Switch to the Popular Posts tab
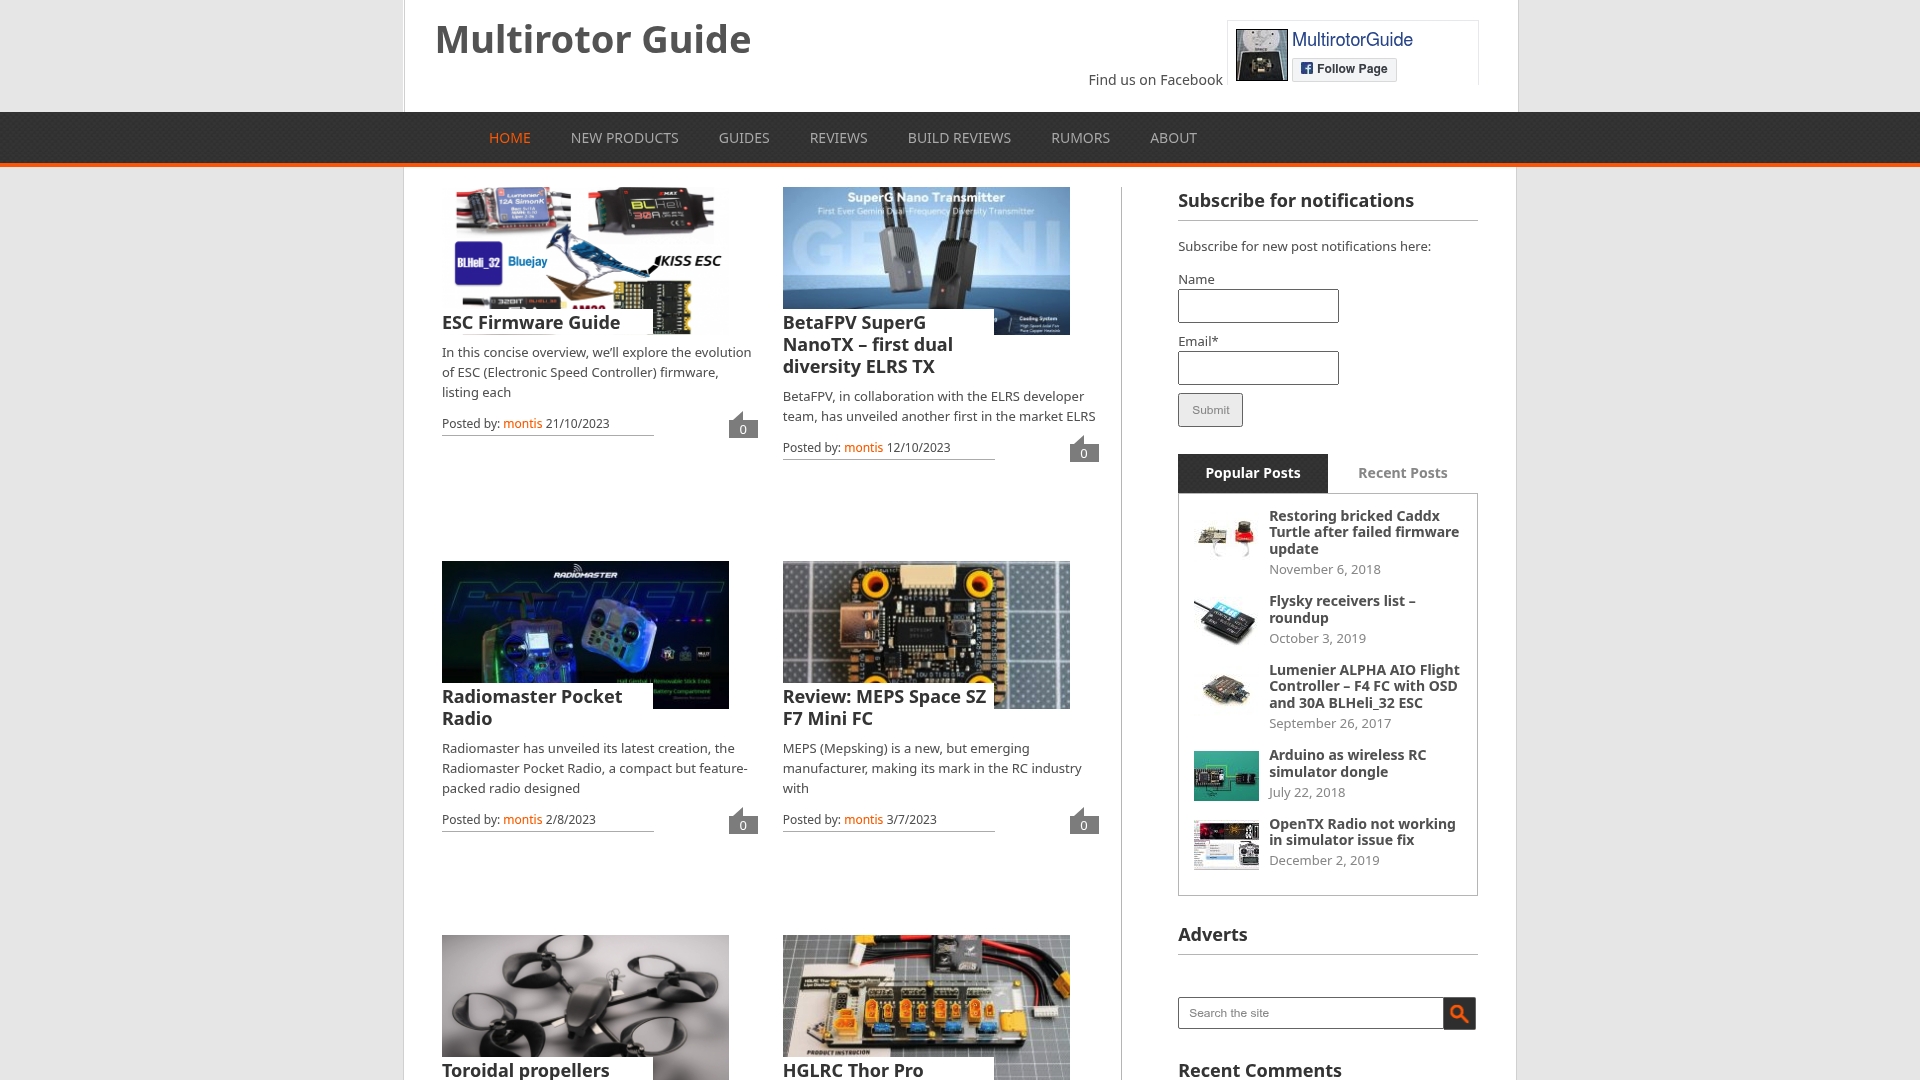 pyautogui.click(x=1253, y=473)
